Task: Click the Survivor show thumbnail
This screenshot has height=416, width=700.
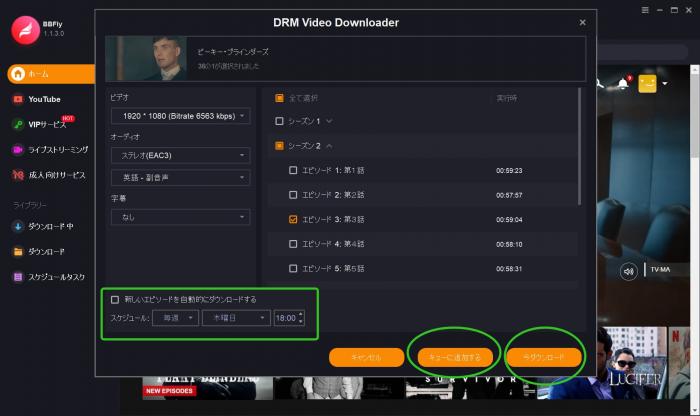Action: click(x=471, y=387)
